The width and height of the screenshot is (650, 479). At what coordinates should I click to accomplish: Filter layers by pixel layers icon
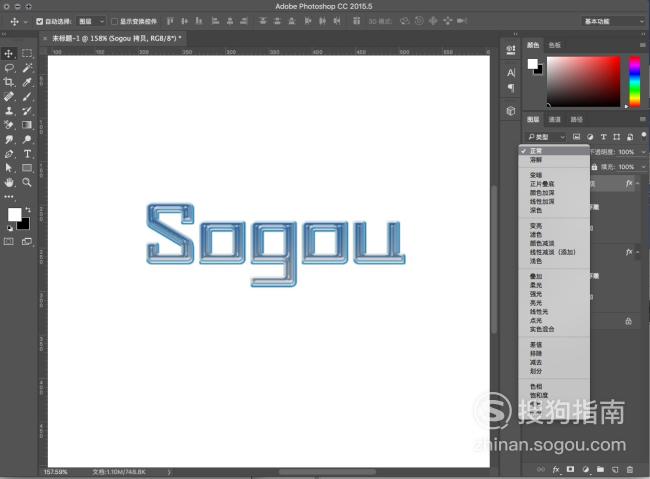pyautogui.click(x=576, y=137)
